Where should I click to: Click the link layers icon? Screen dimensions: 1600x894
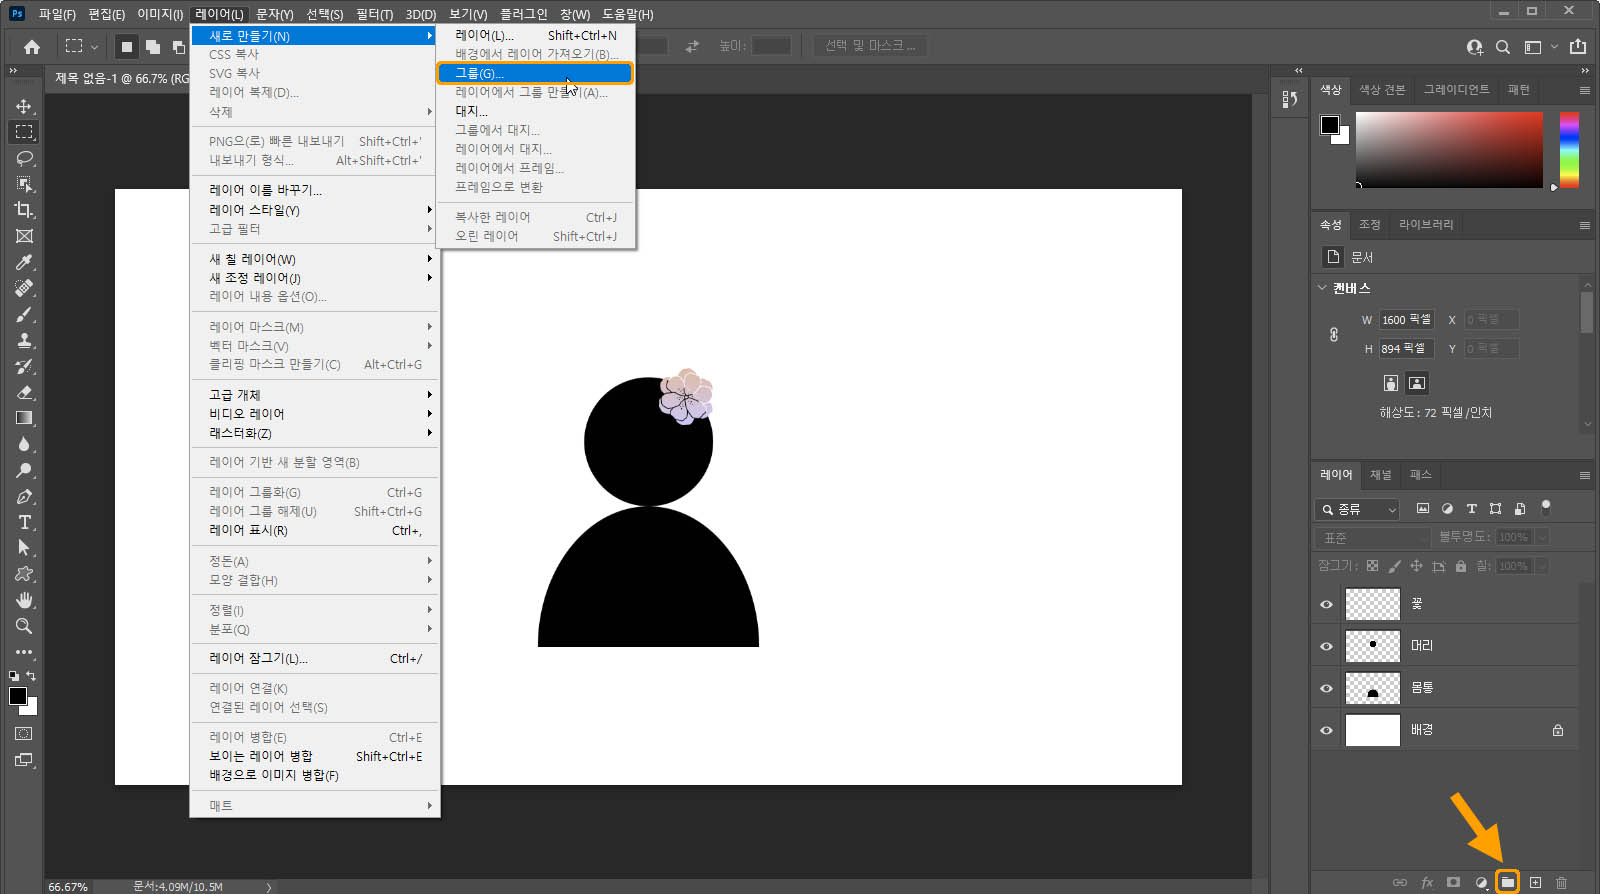point(1399,882)
